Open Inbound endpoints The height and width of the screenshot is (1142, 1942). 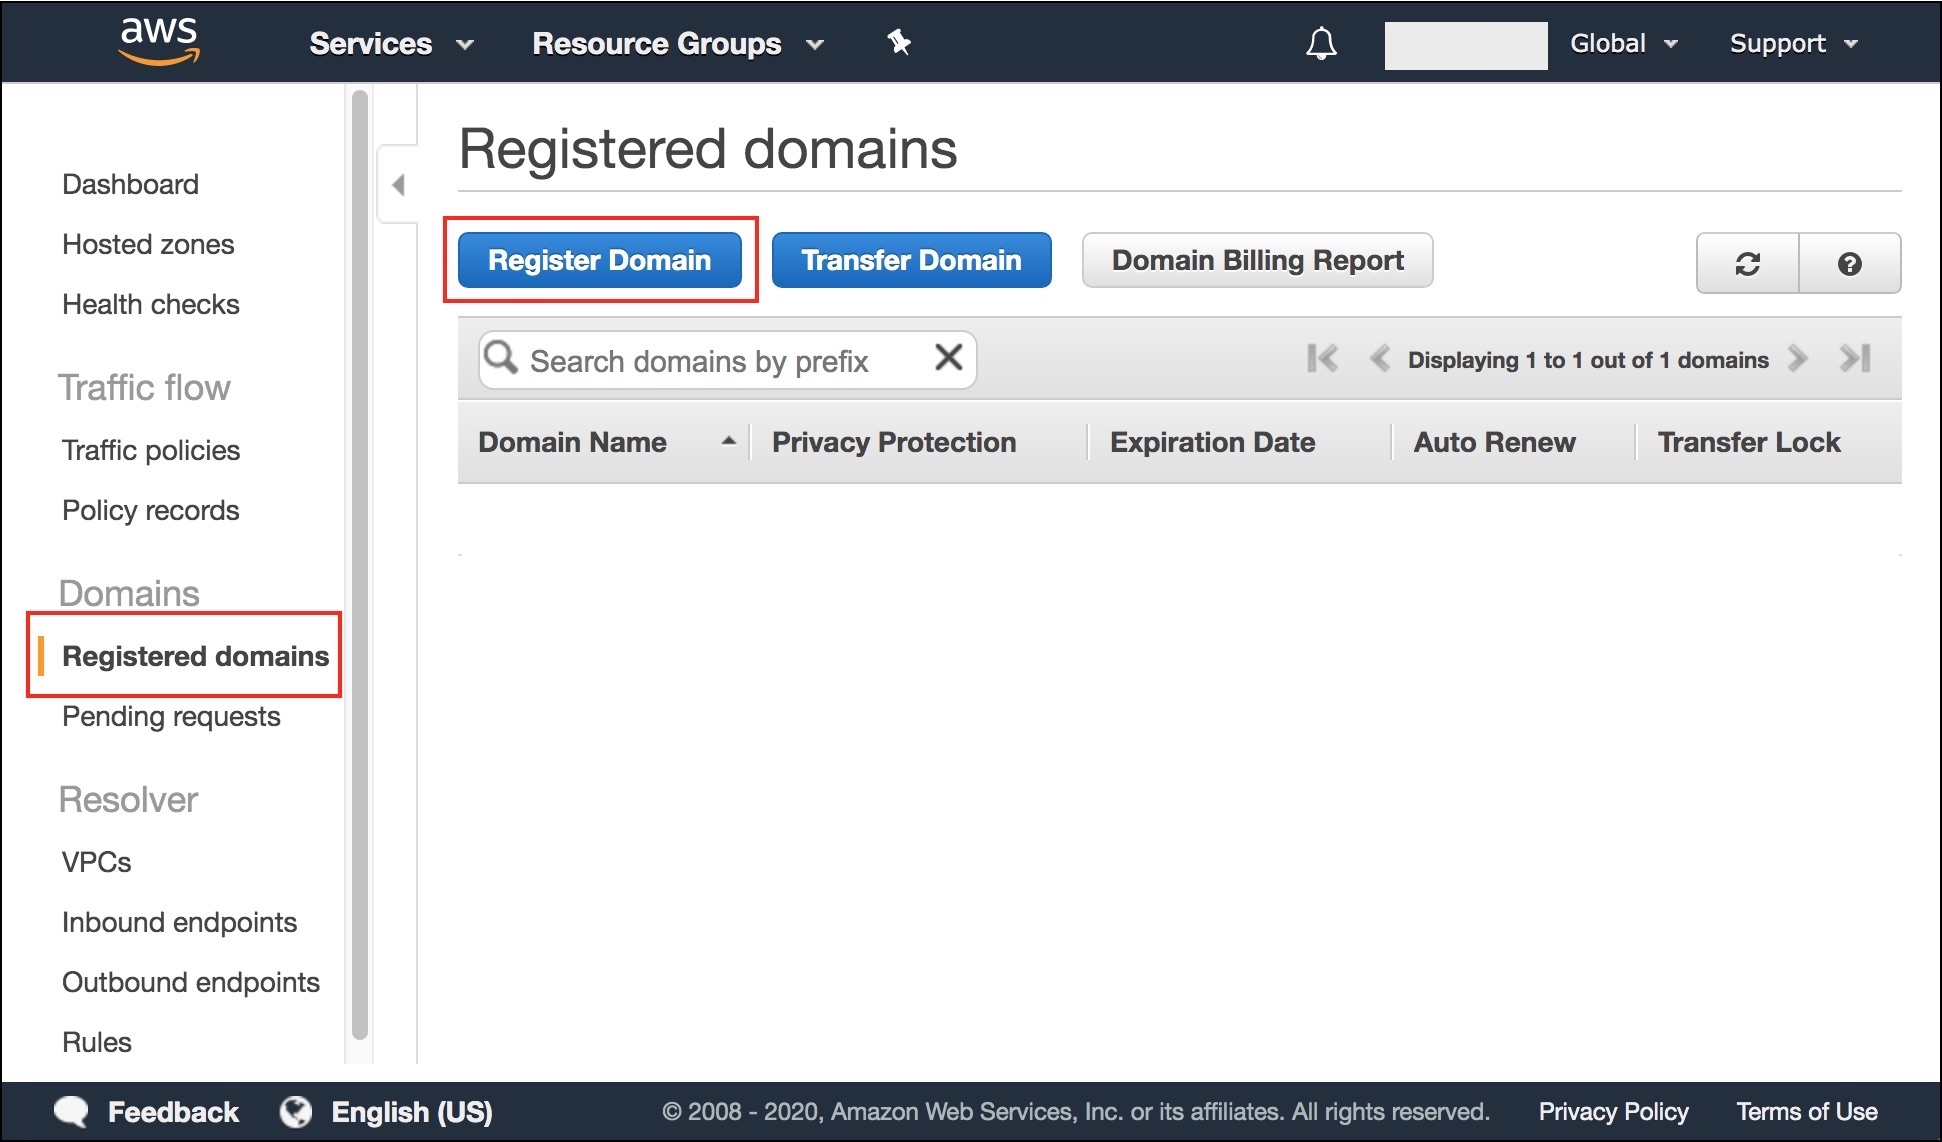[x=180, y=922]
